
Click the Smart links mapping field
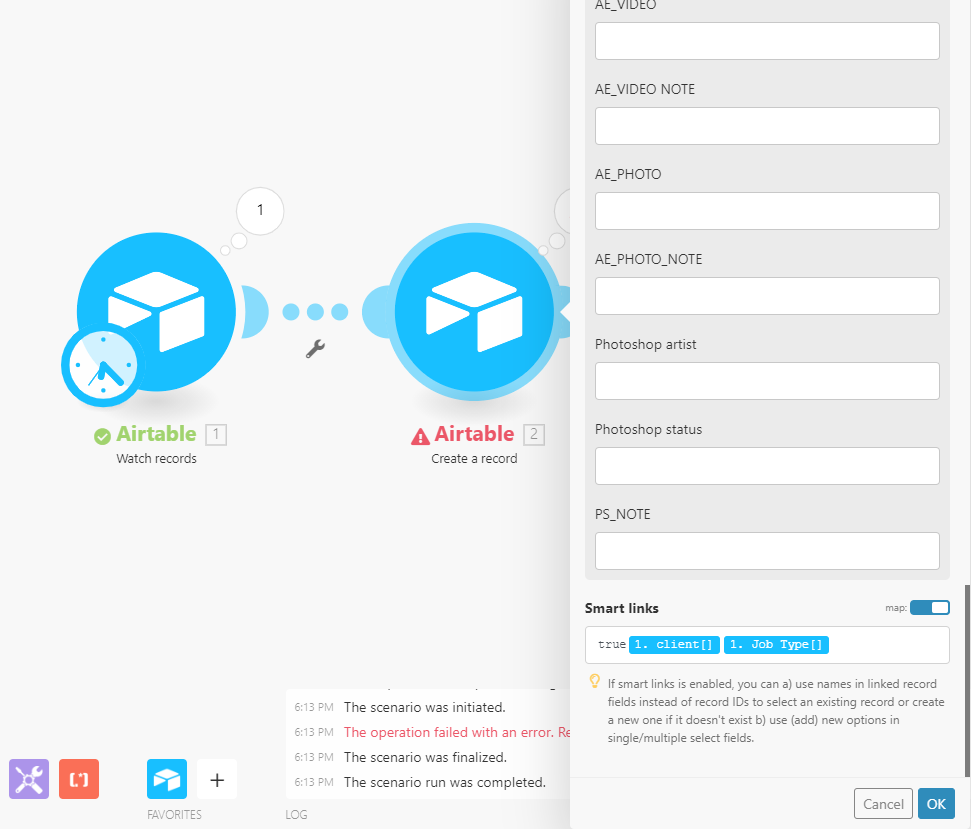click(767, 645)
